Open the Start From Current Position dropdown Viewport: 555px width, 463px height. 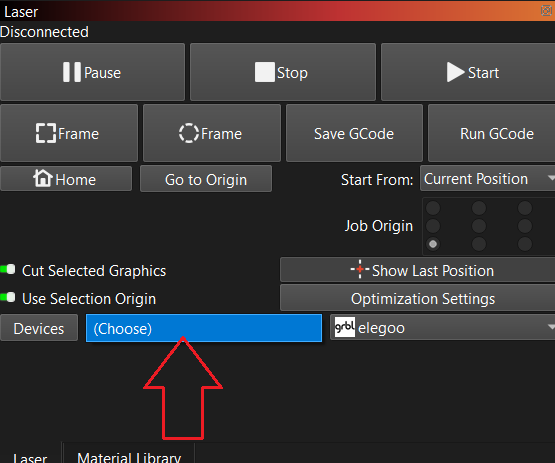tap(487, 179)
